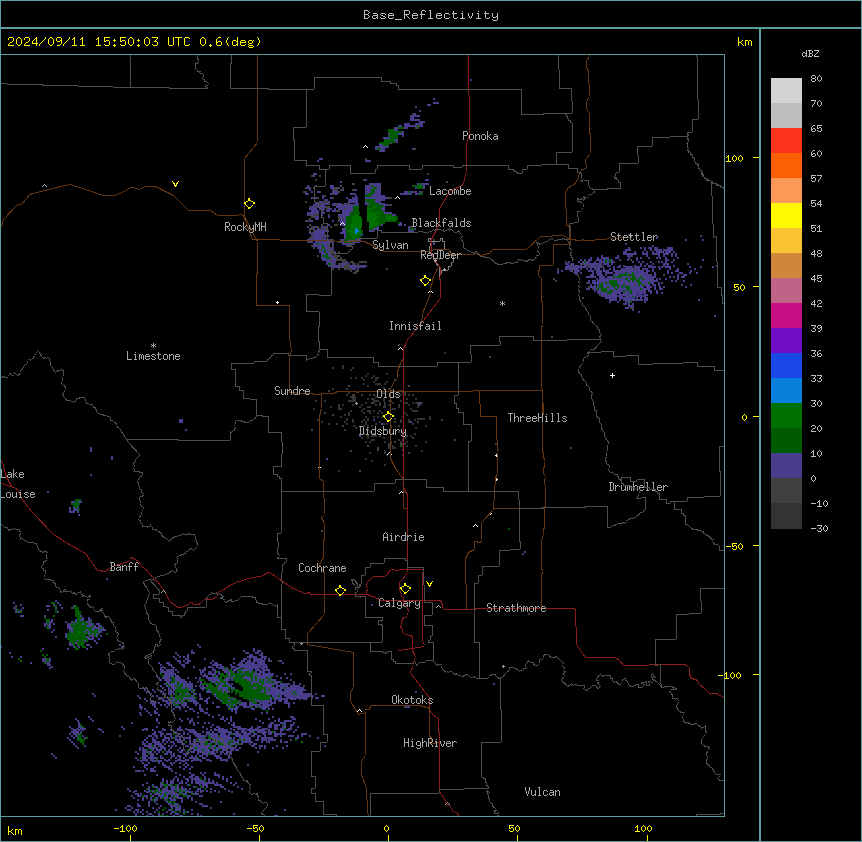Click the yellow V marker northwest of RockyMH
862x842 pixels.
[x=175, y=184]
